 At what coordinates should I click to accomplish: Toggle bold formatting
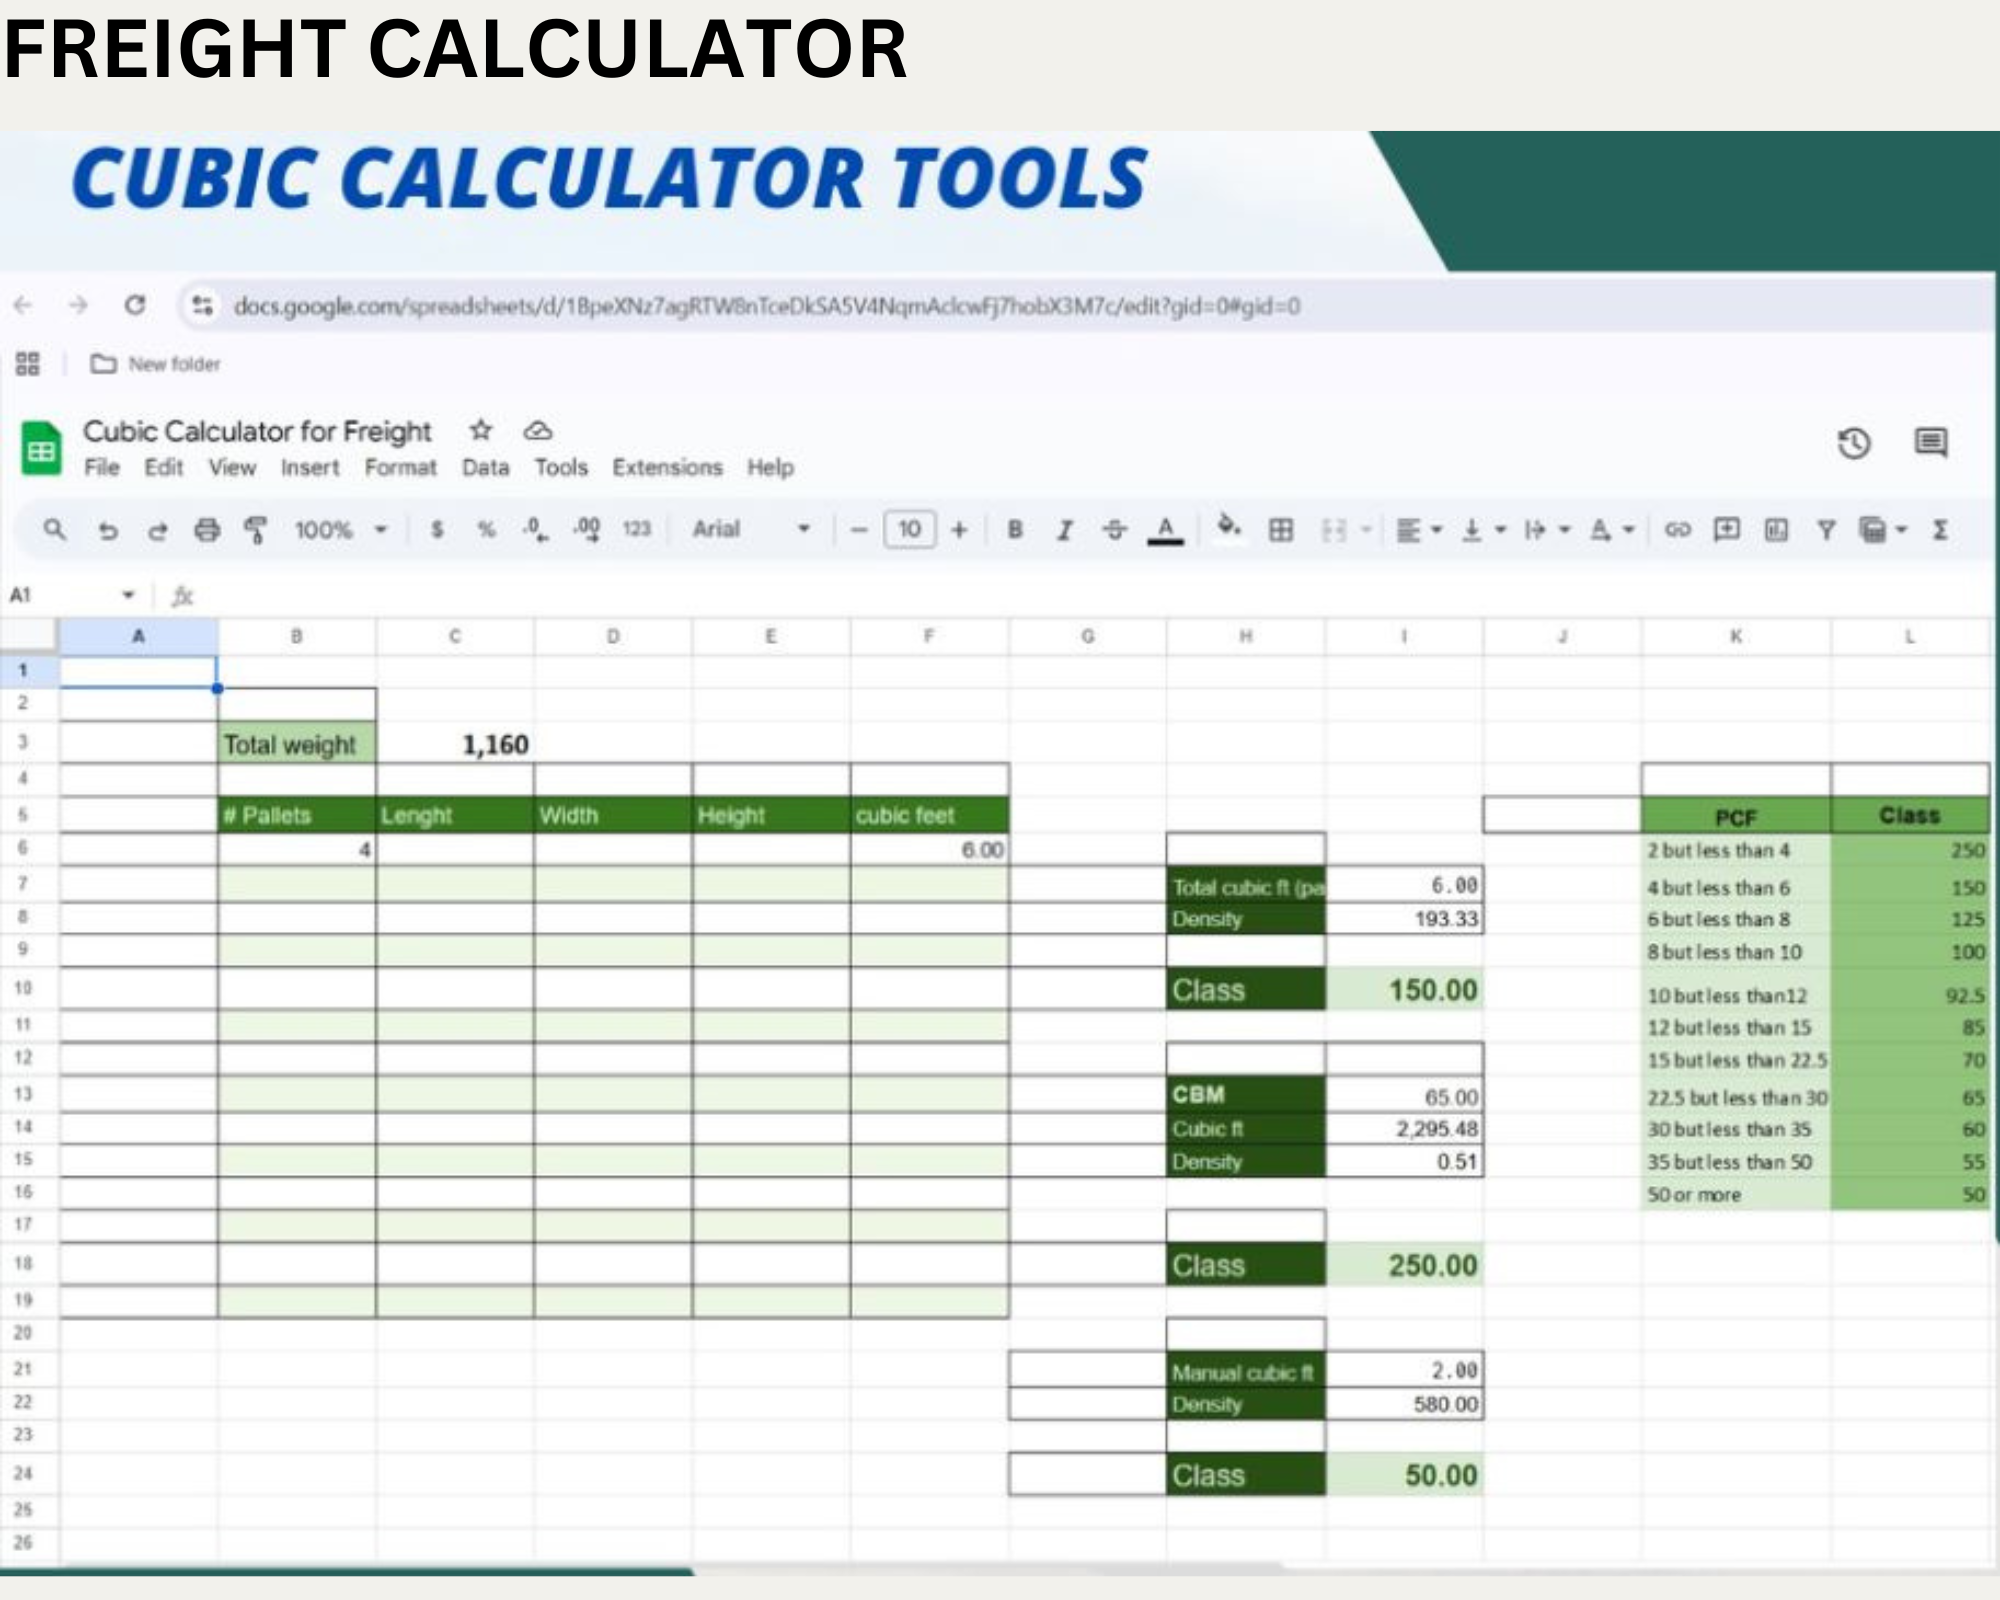[1015, 530]
